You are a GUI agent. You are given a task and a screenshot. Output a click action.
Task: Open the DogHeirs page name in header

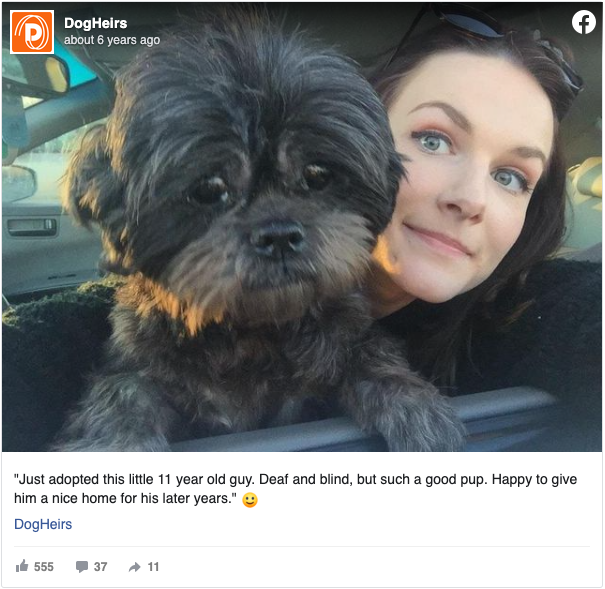(x=95, y=23)
